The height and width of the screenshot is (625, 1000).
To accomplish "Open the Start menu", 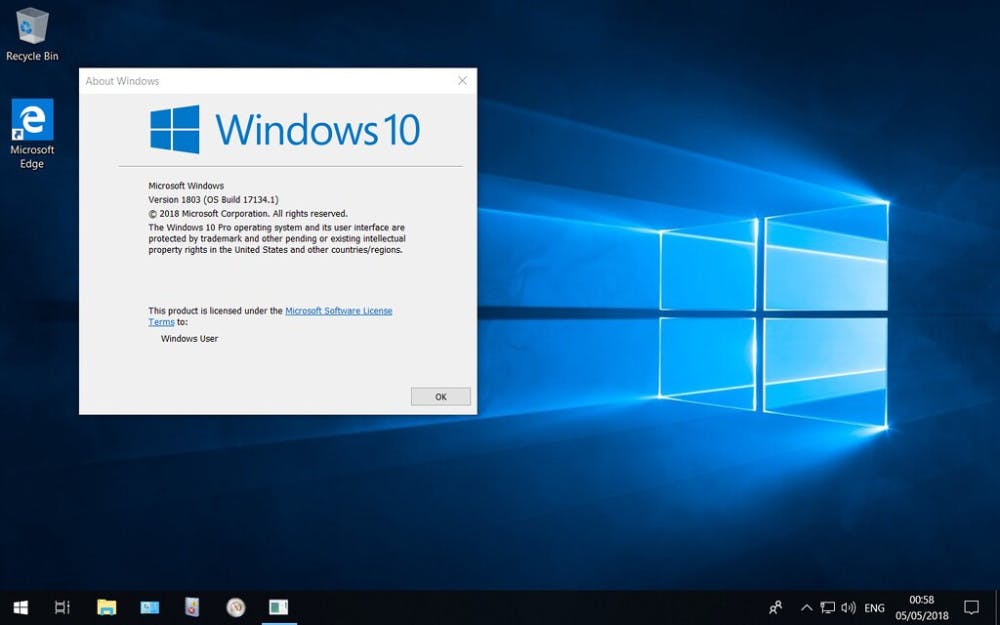I will coord(18,607).
